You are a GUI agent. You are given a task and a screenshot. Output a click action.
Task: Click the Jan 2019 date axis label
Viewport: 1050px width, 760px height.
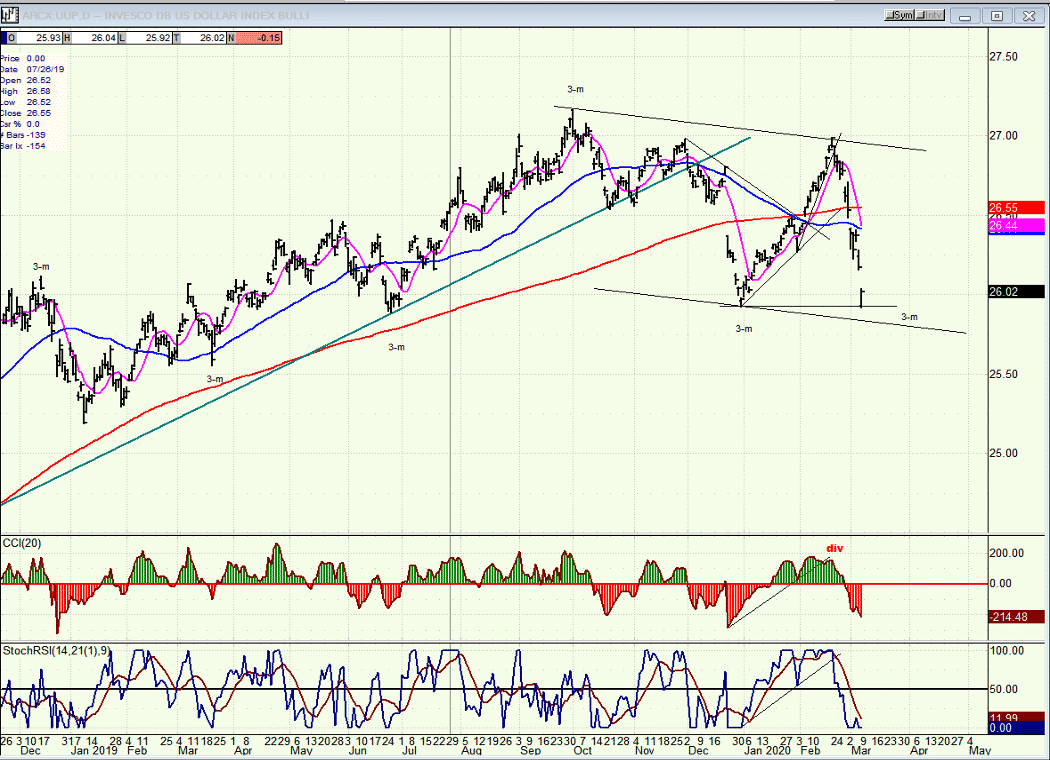tap(94, 751)
